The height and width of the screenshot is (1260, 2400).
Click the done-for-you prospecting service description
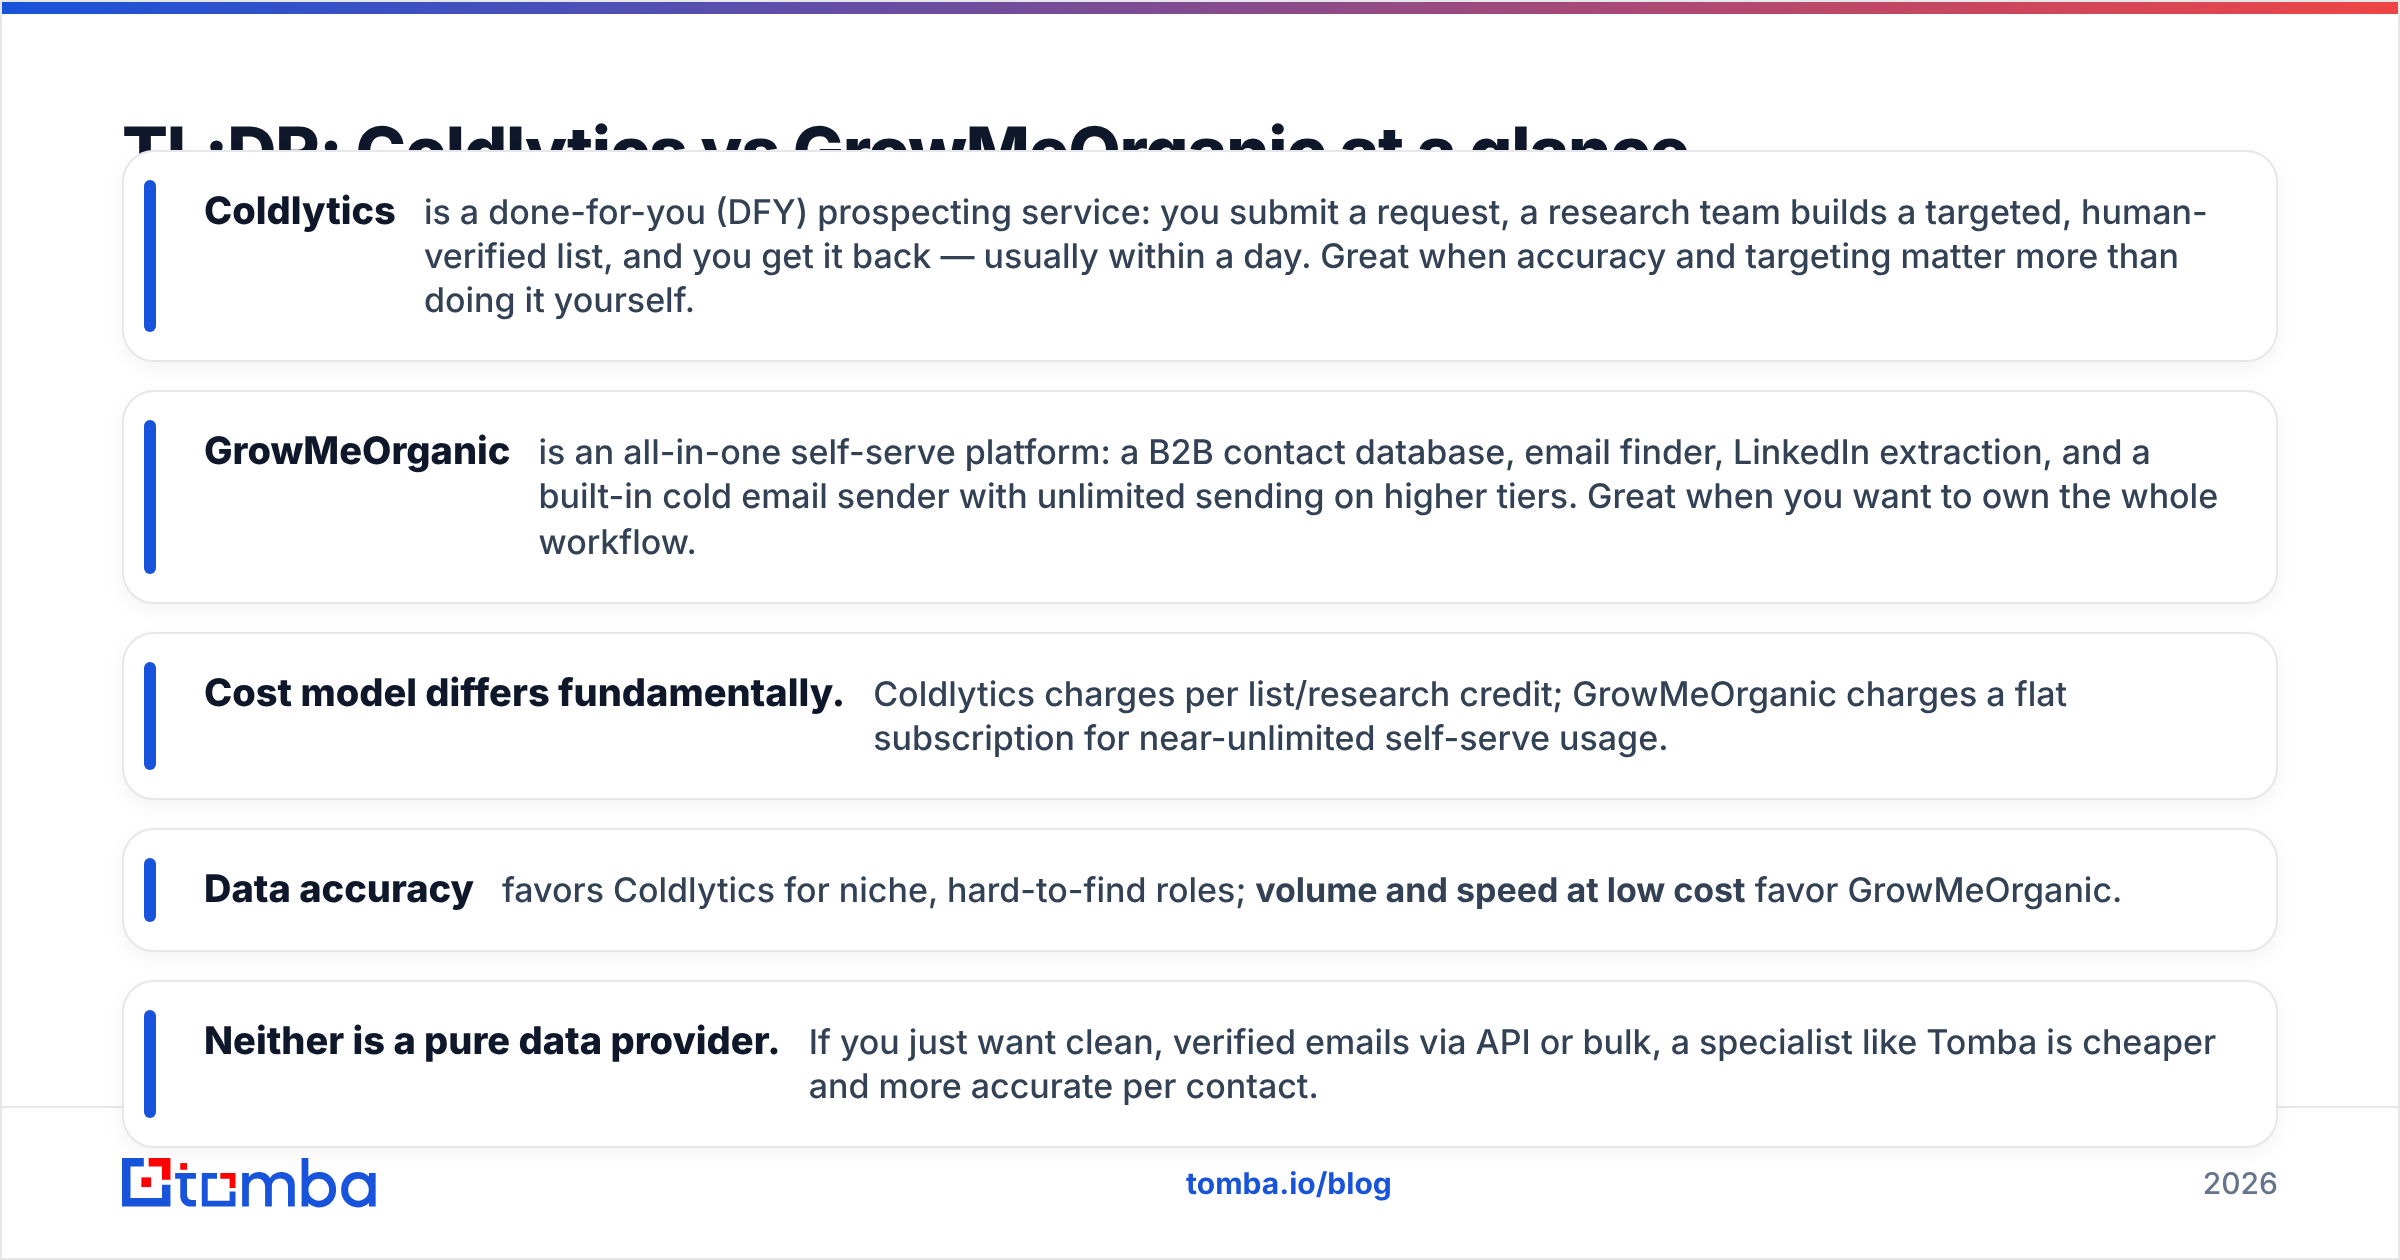coord(1315,256)
